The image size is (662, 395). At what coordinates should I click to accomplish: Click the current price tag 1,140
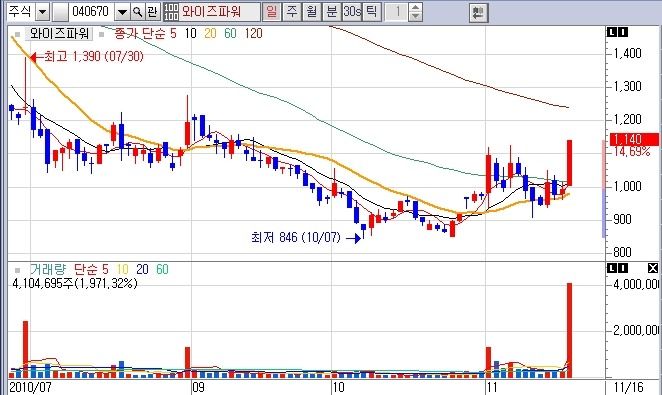634,139
